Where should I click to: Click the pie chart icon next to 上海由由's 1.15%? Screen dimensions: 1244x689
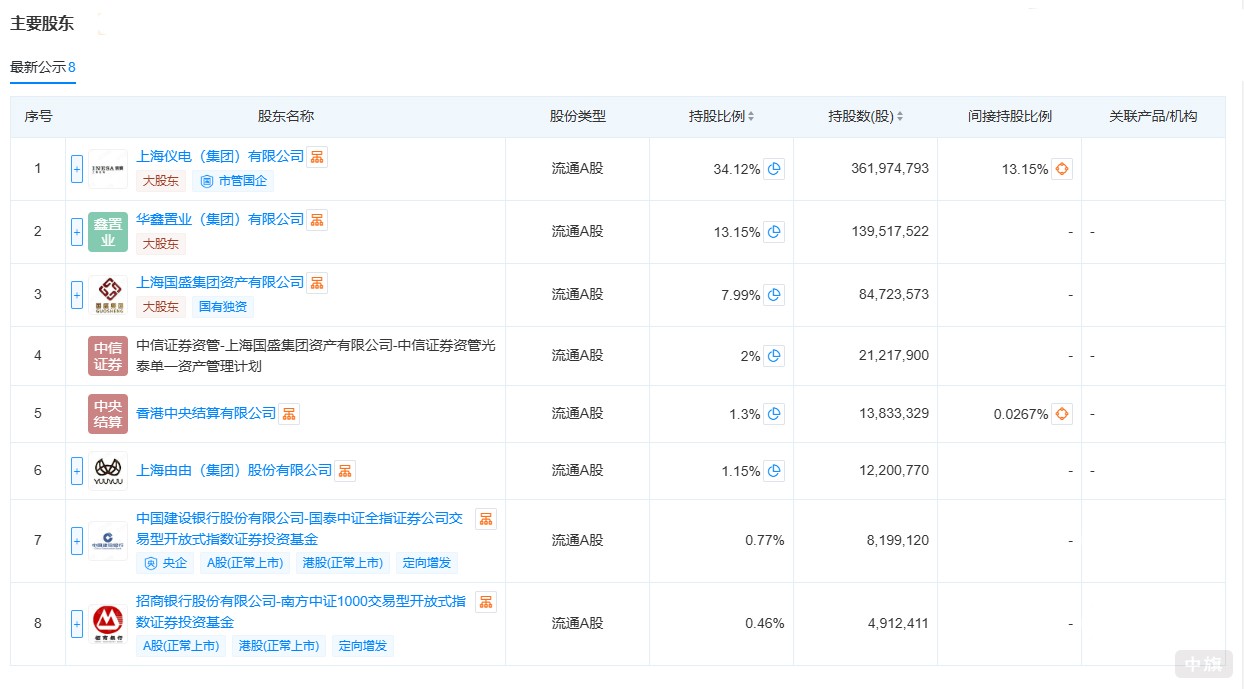coord(773,471)
